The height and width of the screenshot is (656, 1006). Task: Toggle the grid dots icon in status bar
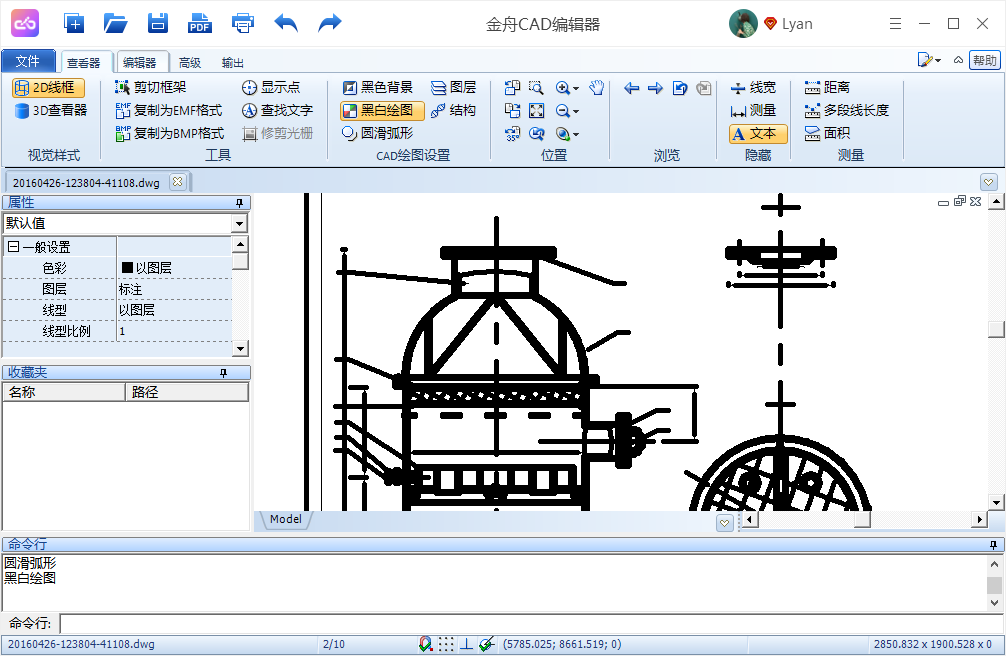pyautogui.click(x=447, y=644)
